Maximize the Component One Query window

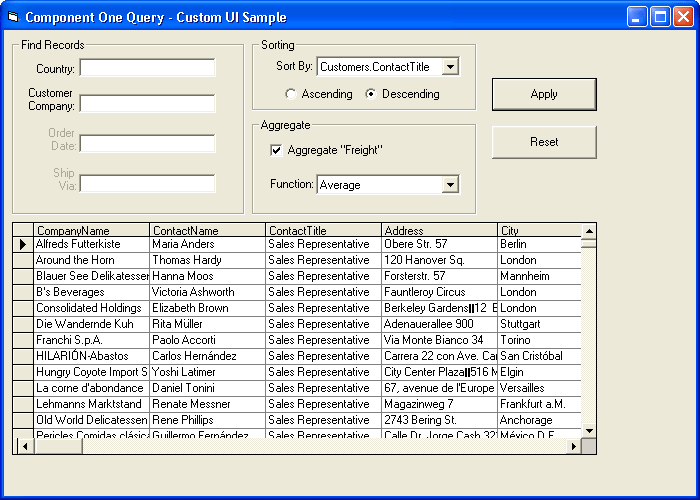coord(660,17)
